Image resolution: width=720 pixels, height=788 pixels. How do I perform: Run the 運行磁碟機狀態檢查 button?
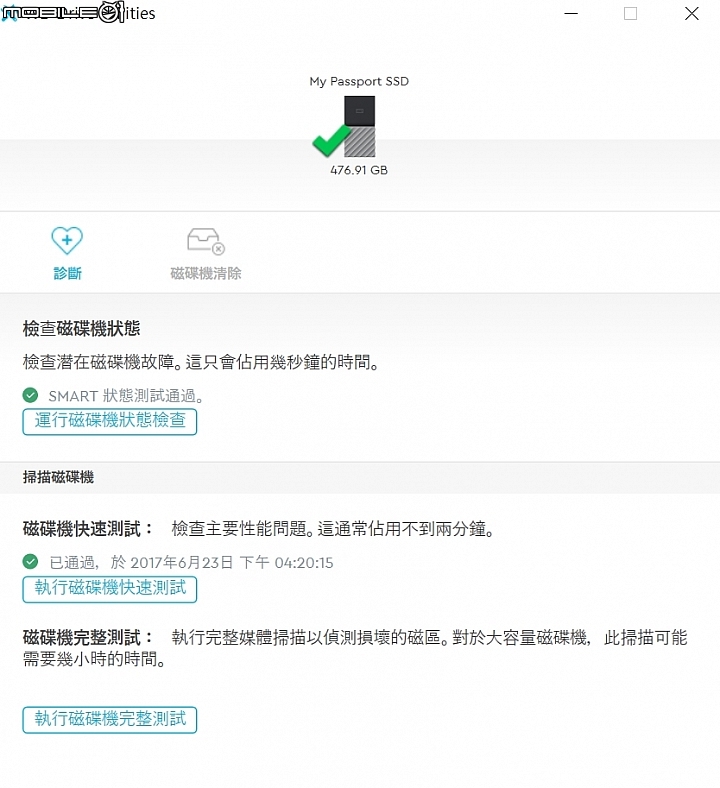pyautogui.click(x=110, y=422)
